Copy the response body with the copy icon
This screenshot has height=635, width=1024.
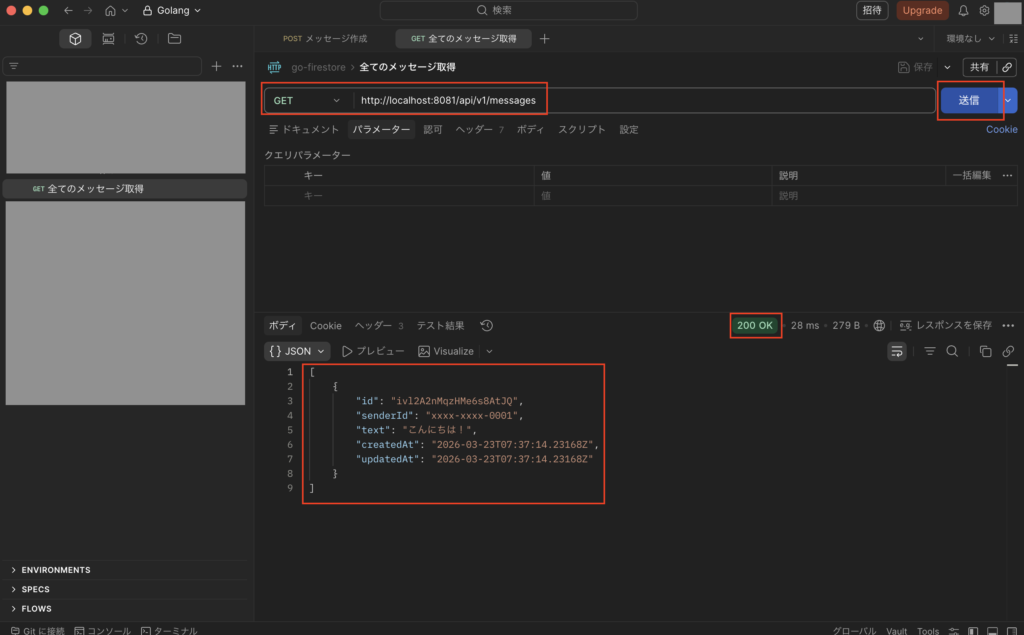pos(985,351)
